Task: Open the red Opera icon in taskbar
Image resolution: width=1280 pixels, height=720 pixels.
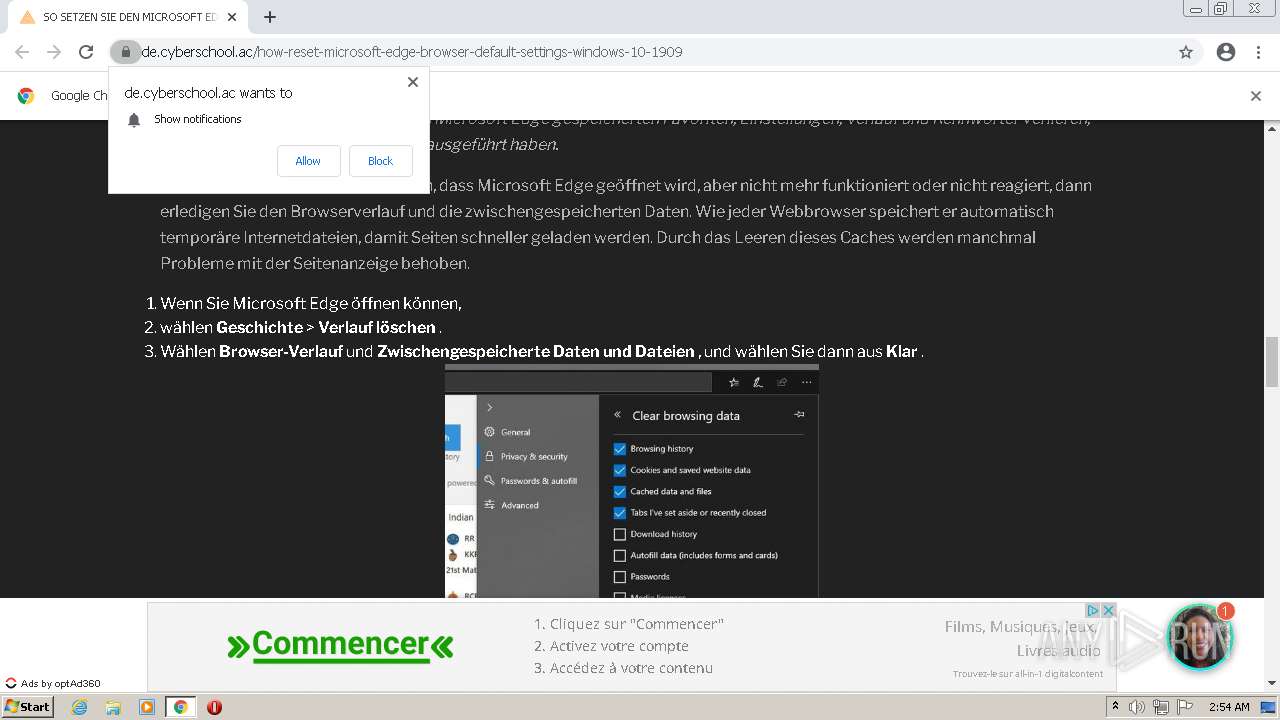Action: (214, 707)
